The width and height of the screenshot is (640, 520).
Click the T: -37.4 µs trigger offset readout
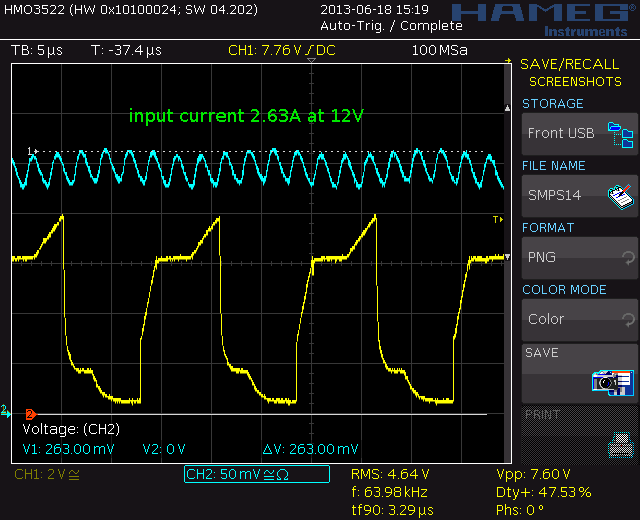click(126, 50)
